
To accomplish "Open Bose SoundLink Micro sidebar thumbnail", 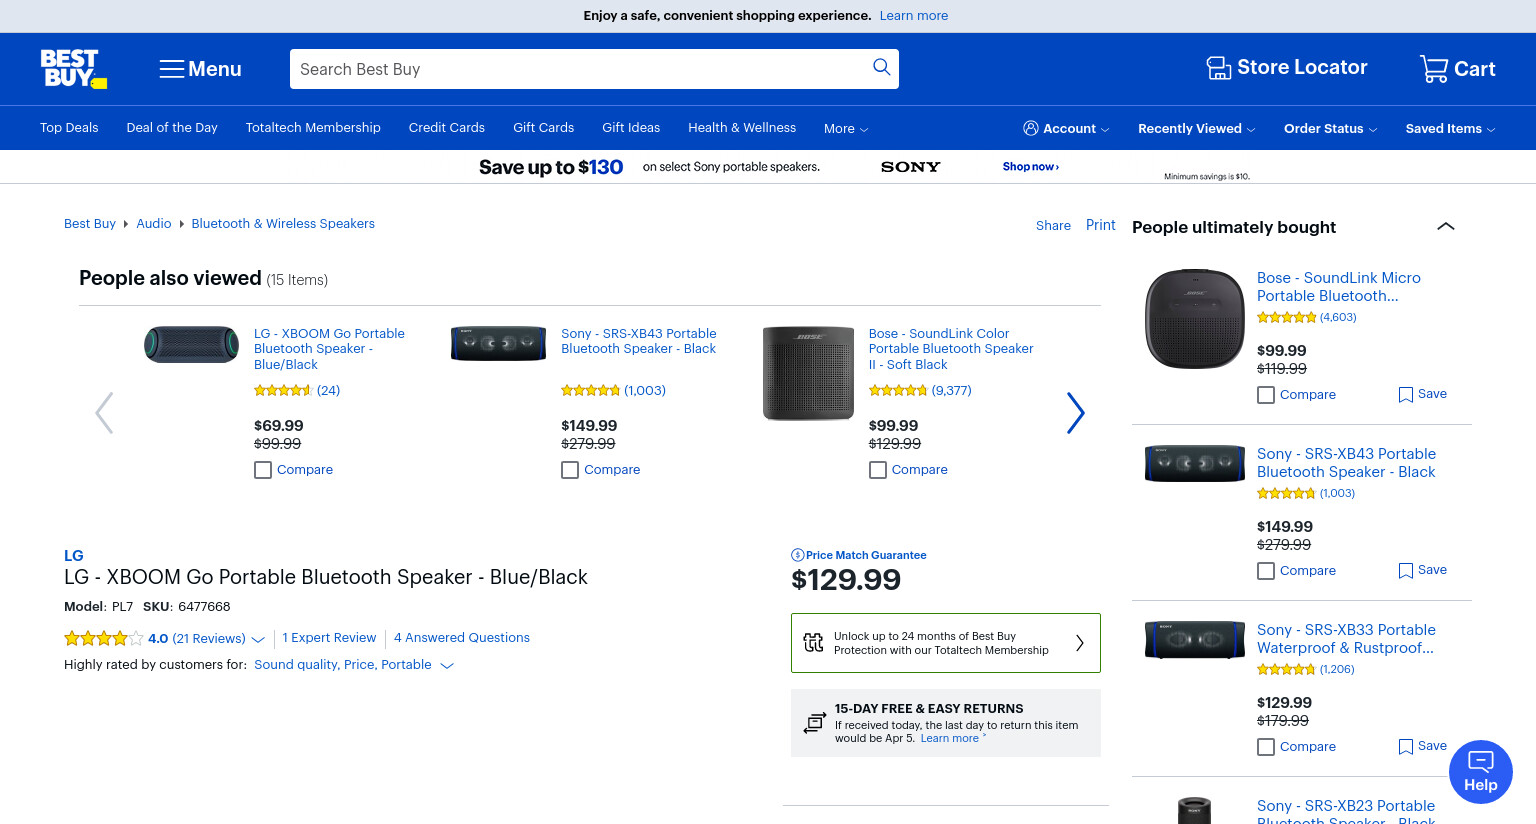I will [1195, 319].
